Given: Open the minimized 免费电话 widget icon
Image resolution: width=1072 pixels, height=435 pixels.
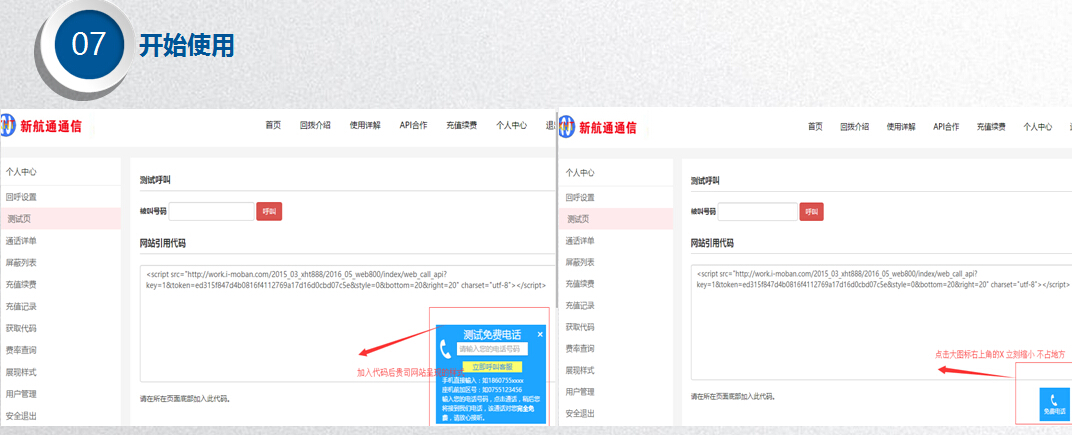Looking at the screenshot, I should coord(1054,404).
